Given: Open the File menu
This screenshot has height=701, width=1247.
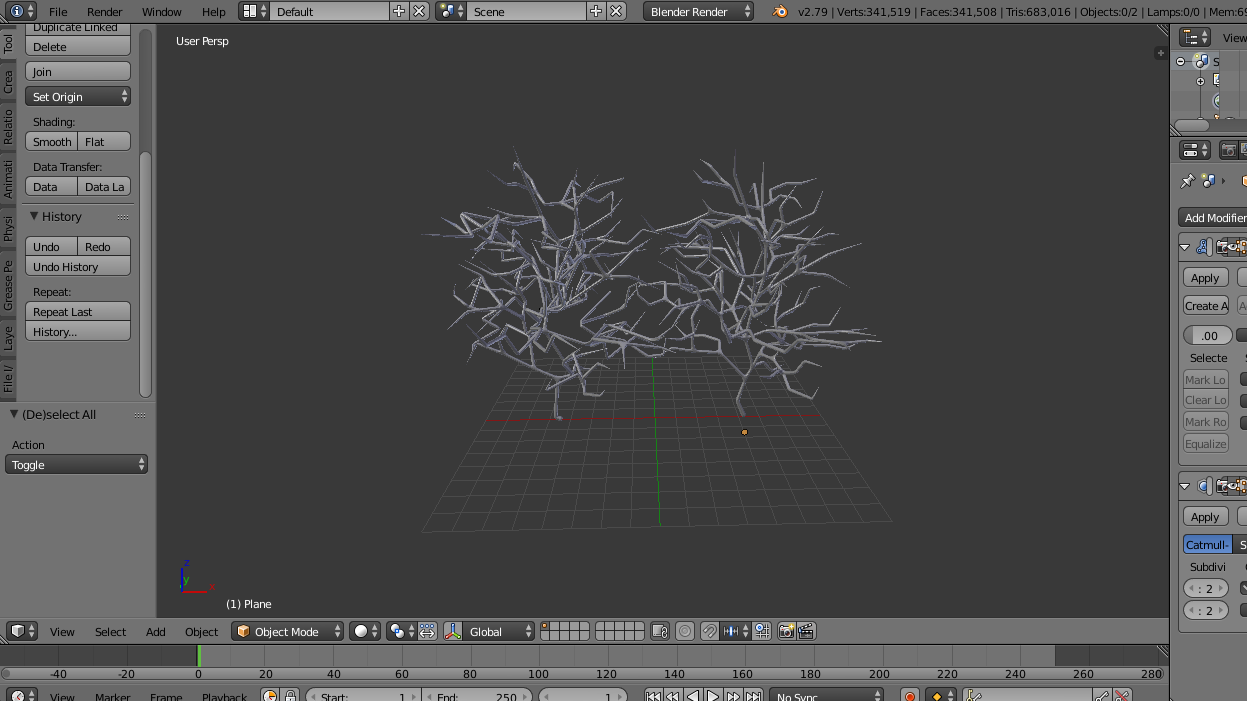Looking at the screenshot, I should point(58,12).
